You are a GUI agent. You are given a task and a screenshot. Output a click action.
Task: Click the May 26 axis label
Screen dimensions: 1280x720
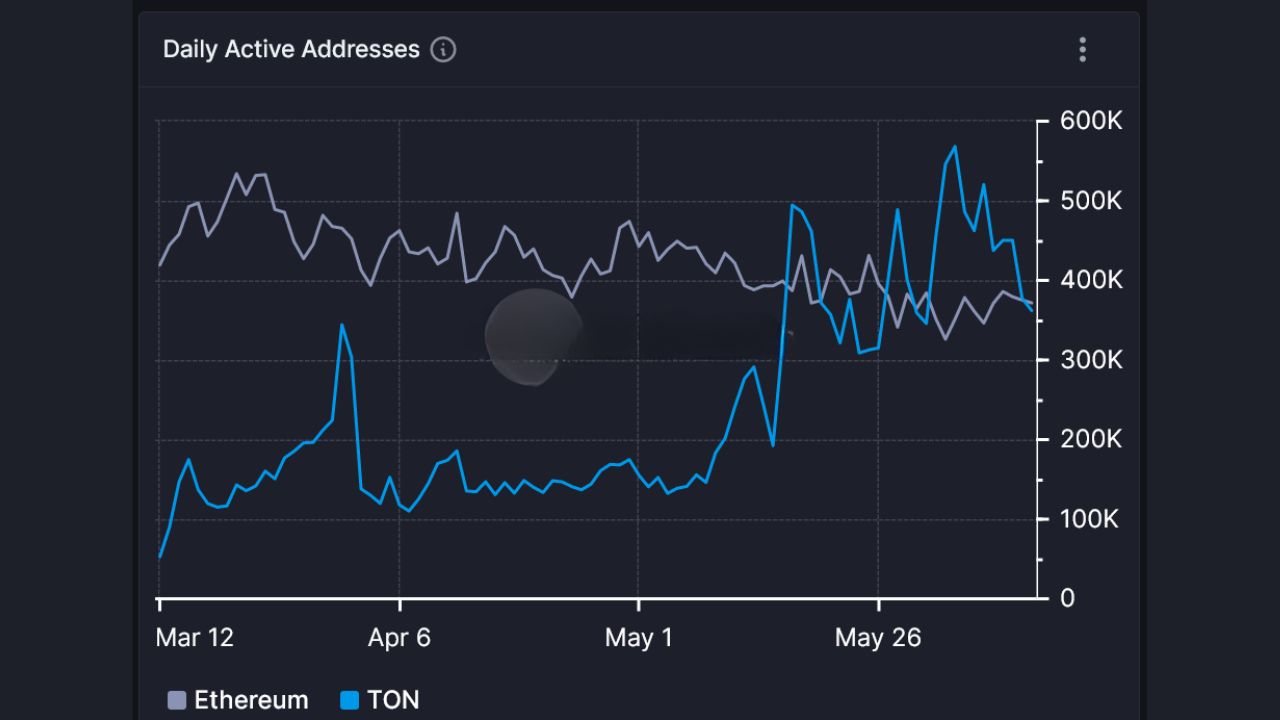[878, 638]
